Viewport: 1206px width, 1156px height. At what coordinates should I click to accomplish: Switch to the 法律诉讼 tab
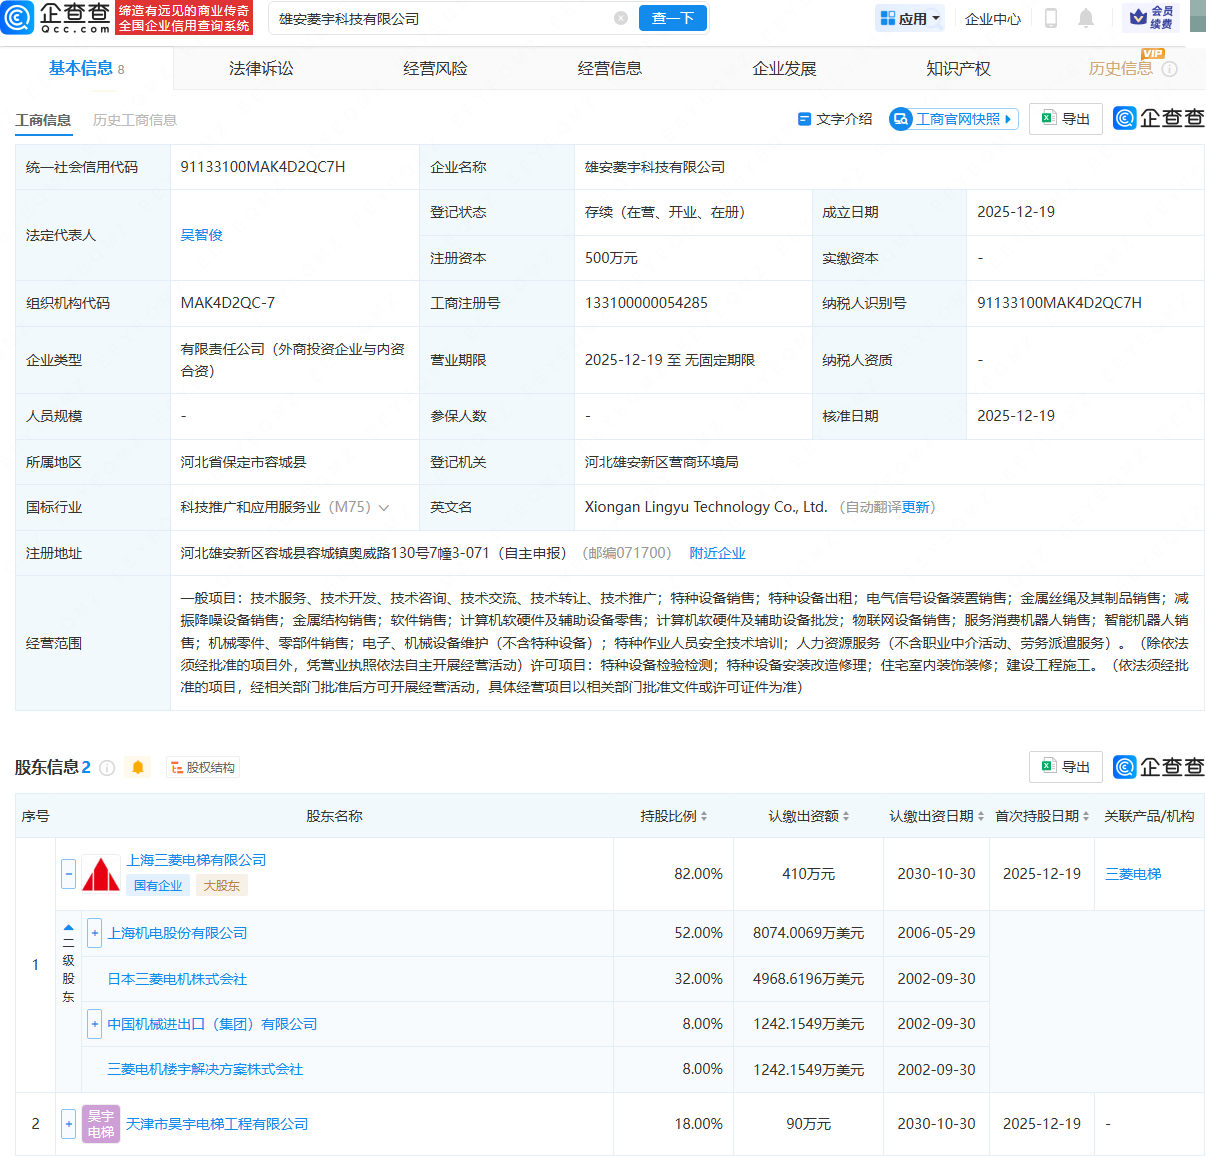pos(261,68)
